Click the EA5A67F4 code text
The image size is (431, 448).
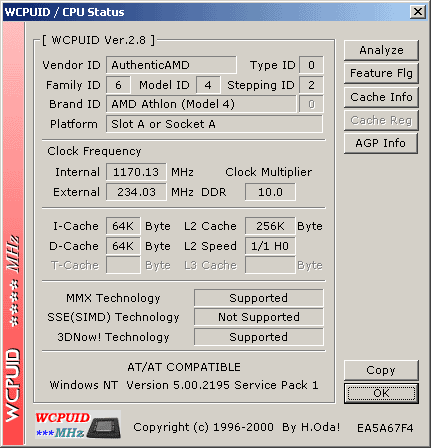tap(385, 428)
